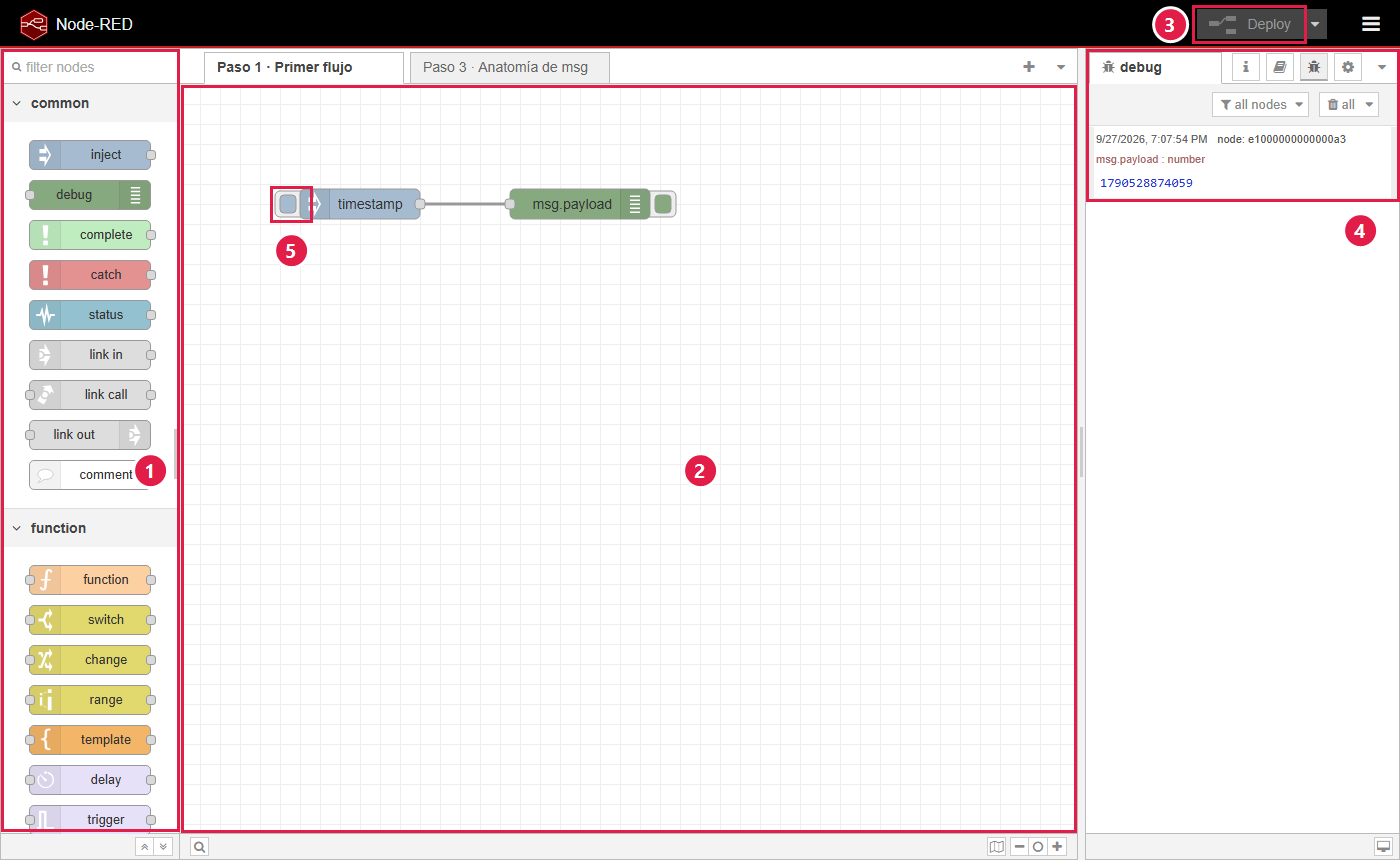The image size is (1400, 860).
Task: Pick the catch node in palette
Action: click(x=90, y=275)
